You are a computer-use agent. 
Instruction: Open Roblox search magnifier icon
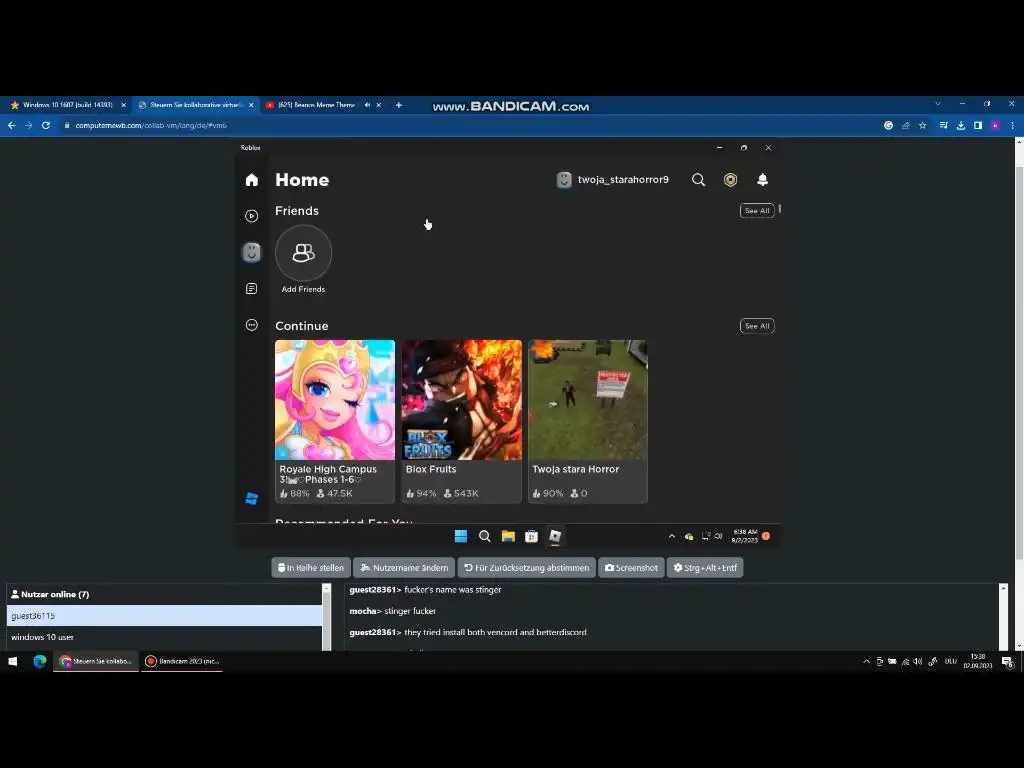(x=698, y=180)
